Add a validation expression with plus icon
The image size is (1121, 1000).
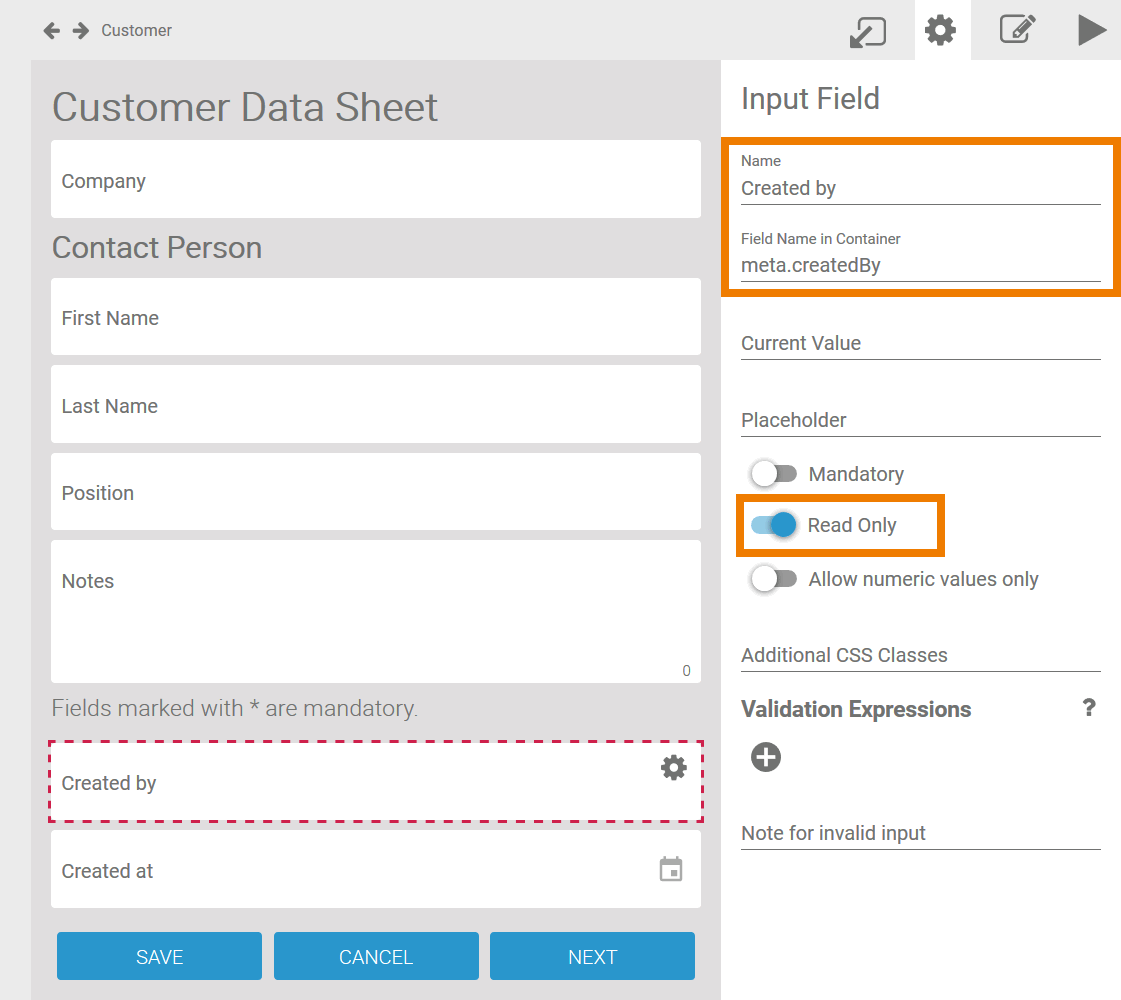[766, 758]
